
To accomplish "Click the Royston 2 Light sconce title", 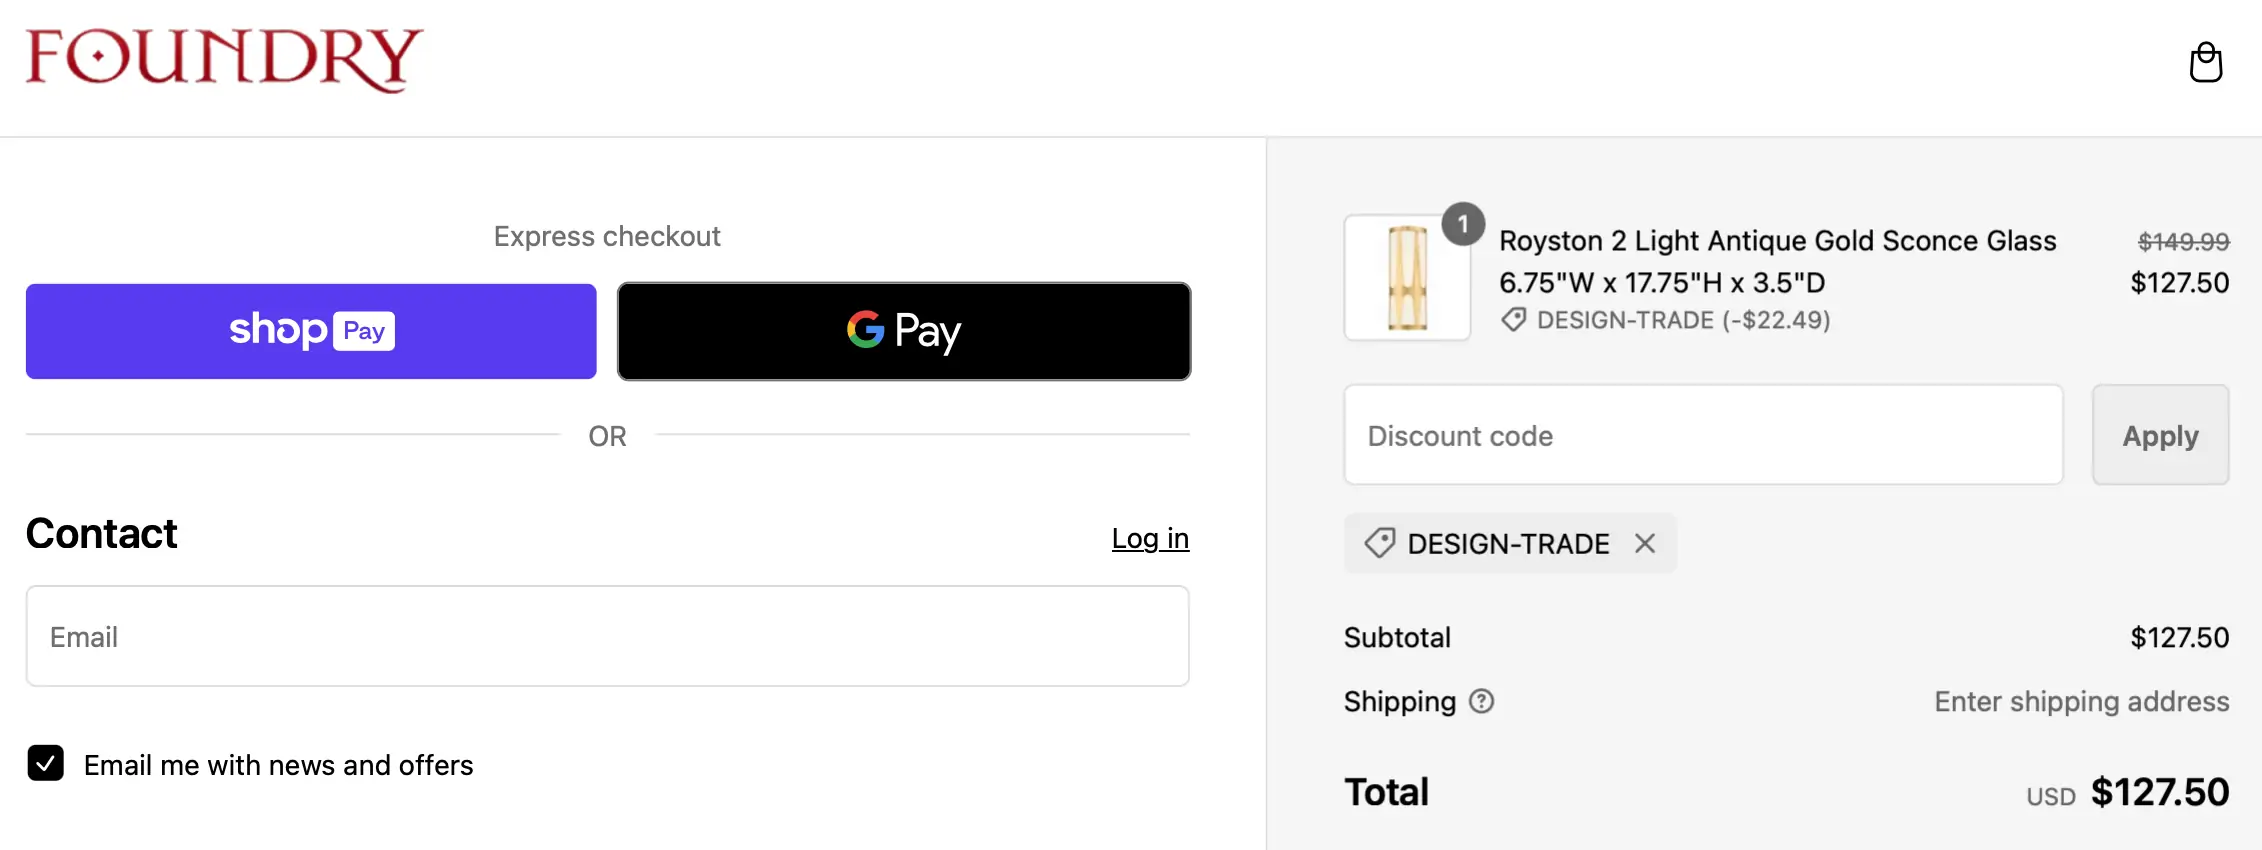I will [1777, 241].
